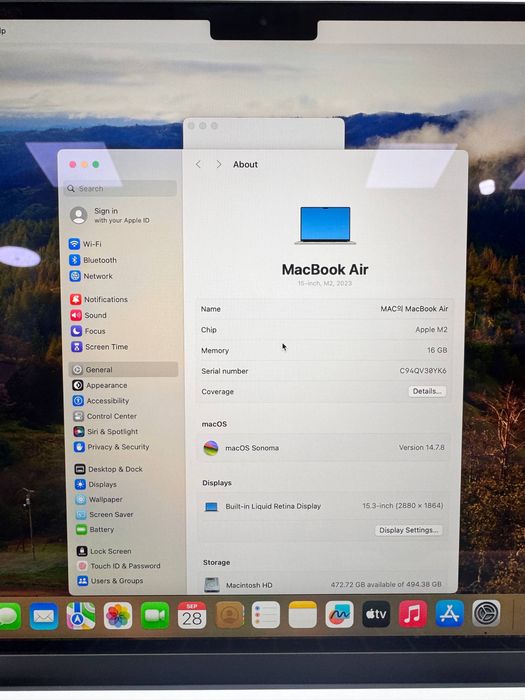This screenshot has width=525, height=700.
Task: Select General in the sidebar
Action: [124, 369]
